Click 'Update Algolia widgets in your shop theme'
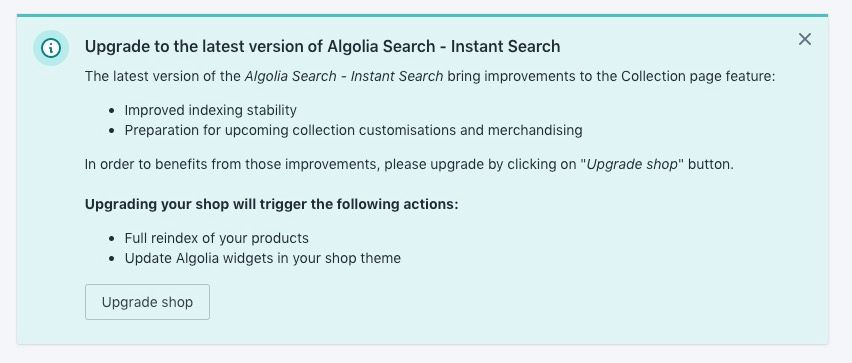 coord(262,259)
